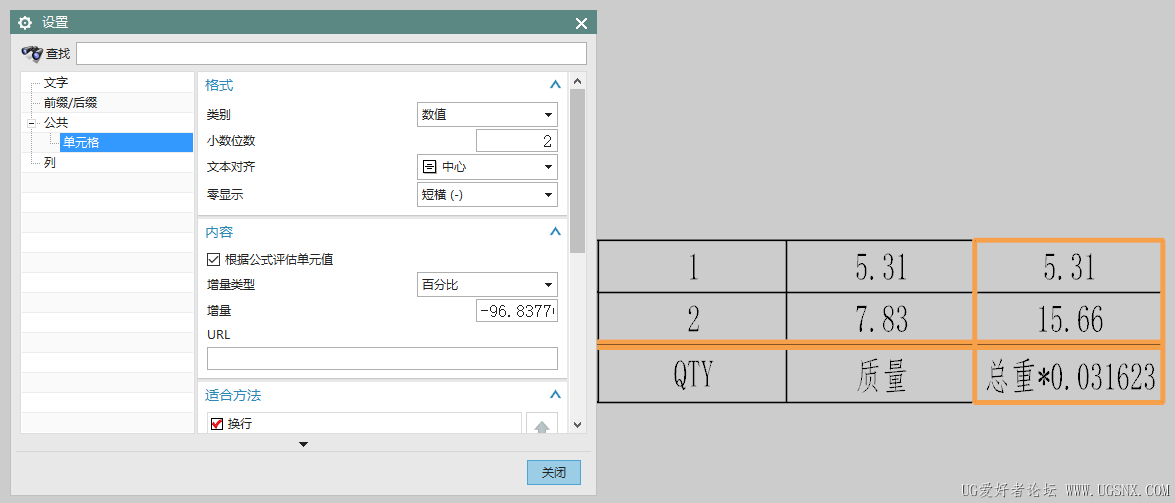The width and height of the screenshot is (1175, 503).
Task: Focus the 查找 search input field
Action: point(331,53)
